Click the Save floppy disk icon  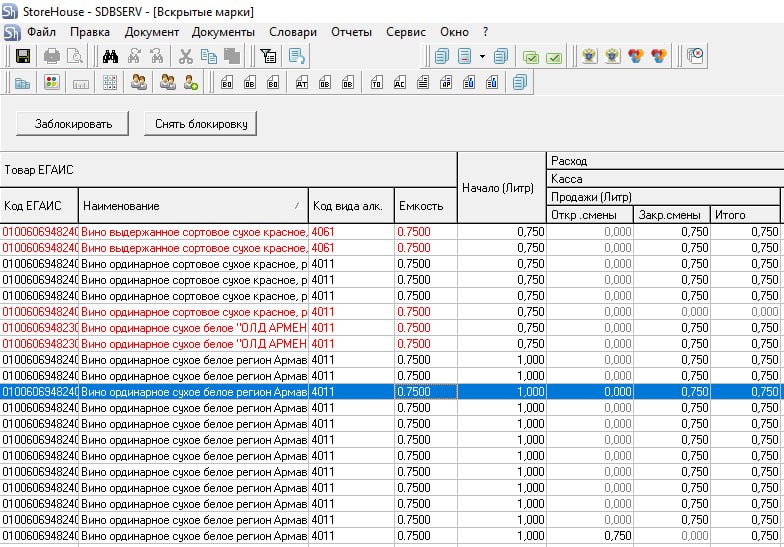click(x=23, y=56)
